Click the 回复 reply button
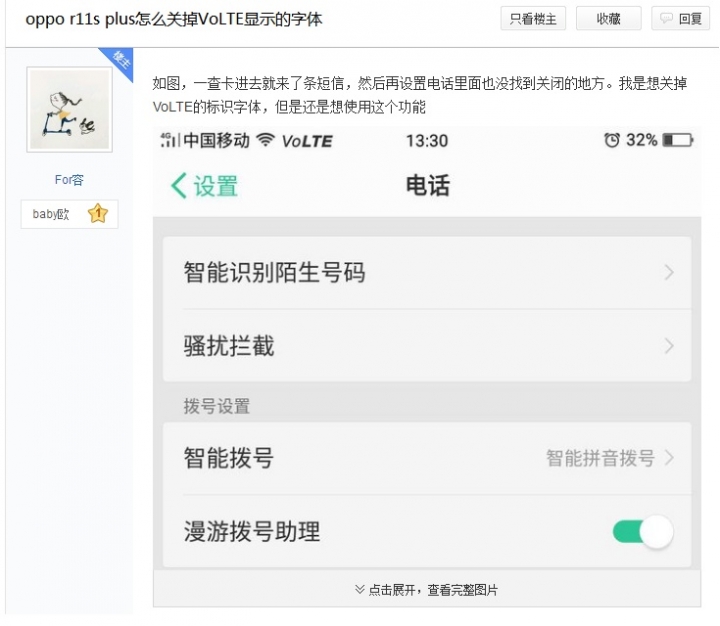The width and height of the screenshot is (720, 626). tap(681, 18)
